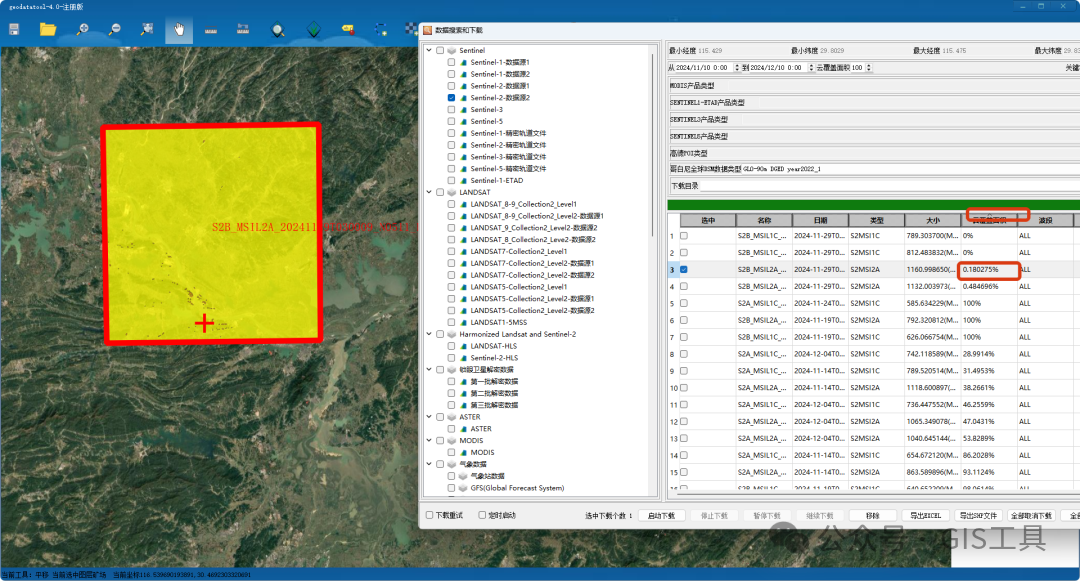Click the save disk icon in toolbar

pos(14,30)
